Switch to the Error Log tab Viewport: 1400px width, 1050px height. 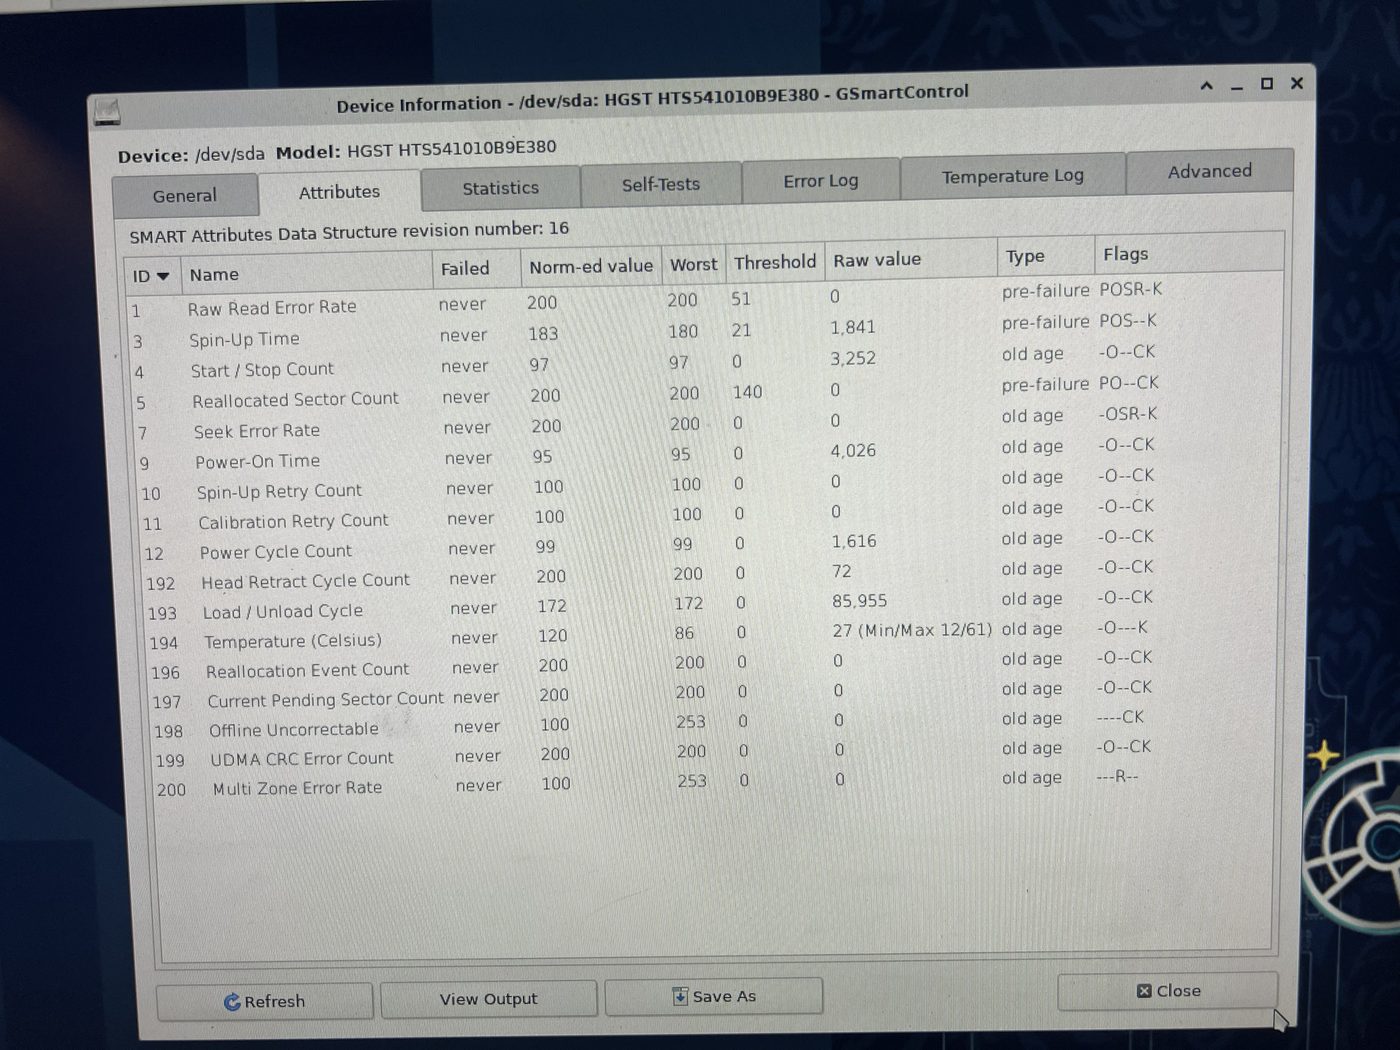click(x=820, y=181)
